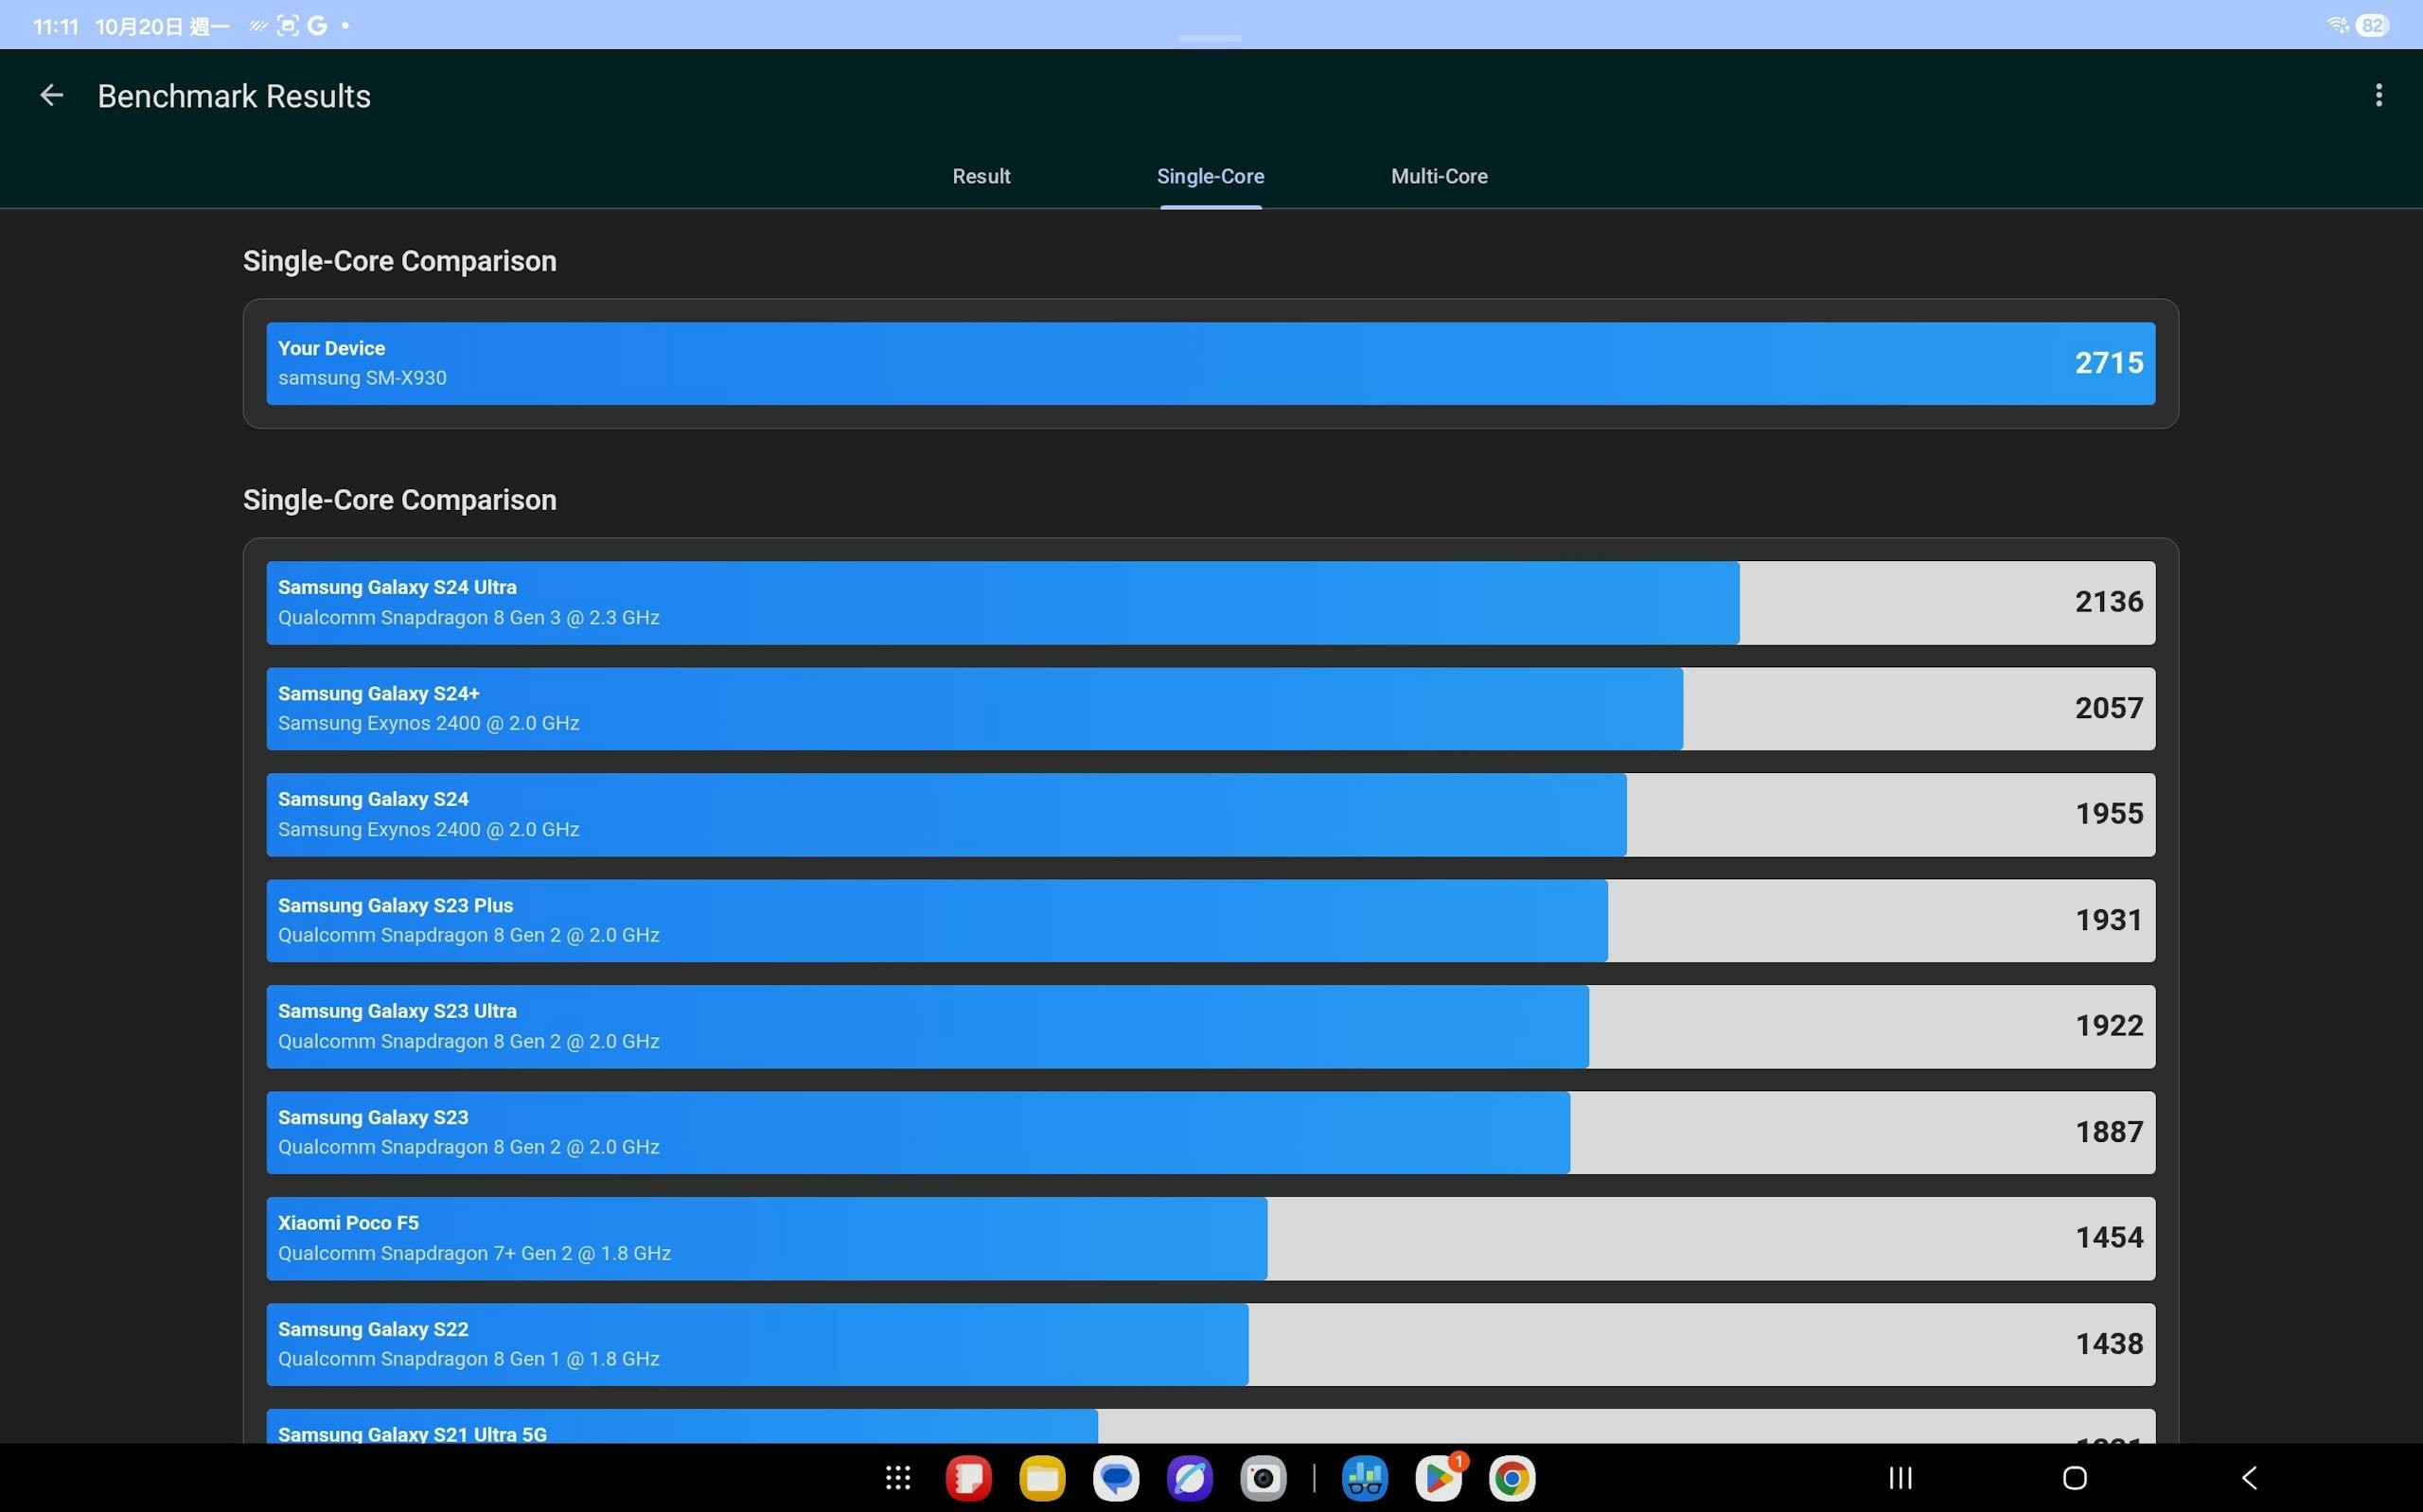Tap the recent apps navigation button
2423x1512 pixels.
click(1900, 1477)
